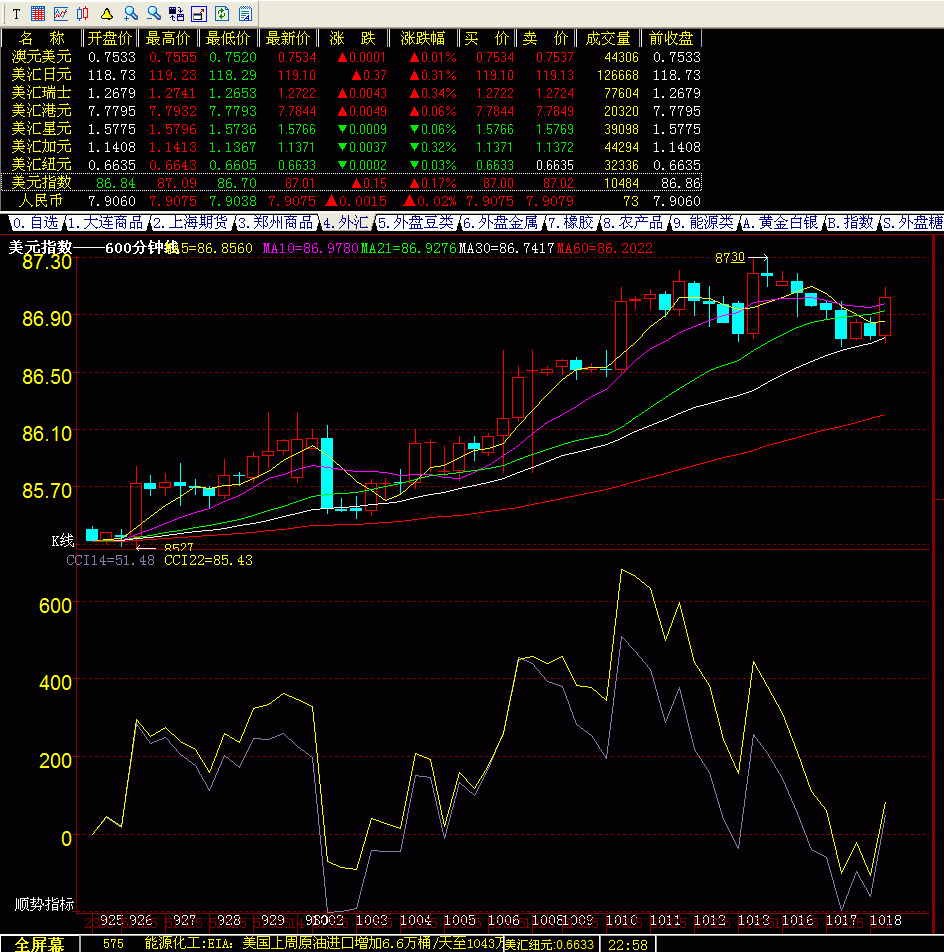This screenshot has height=952, width=944.
Task: Click 美汇纽元:0.6633 in status bar
Action: [x=549, y=945]
